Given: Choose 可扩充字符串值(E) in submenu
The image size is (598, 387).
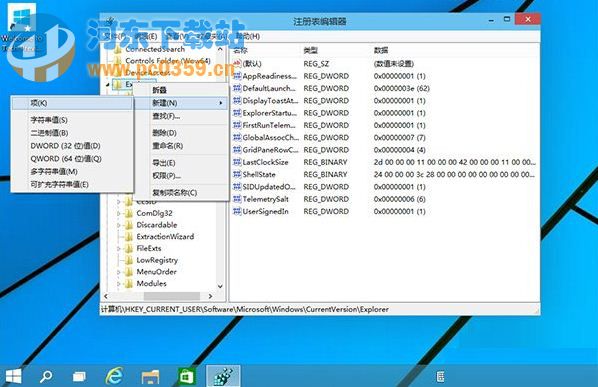Looking at the screenshot, I should [x=72, y=185].
